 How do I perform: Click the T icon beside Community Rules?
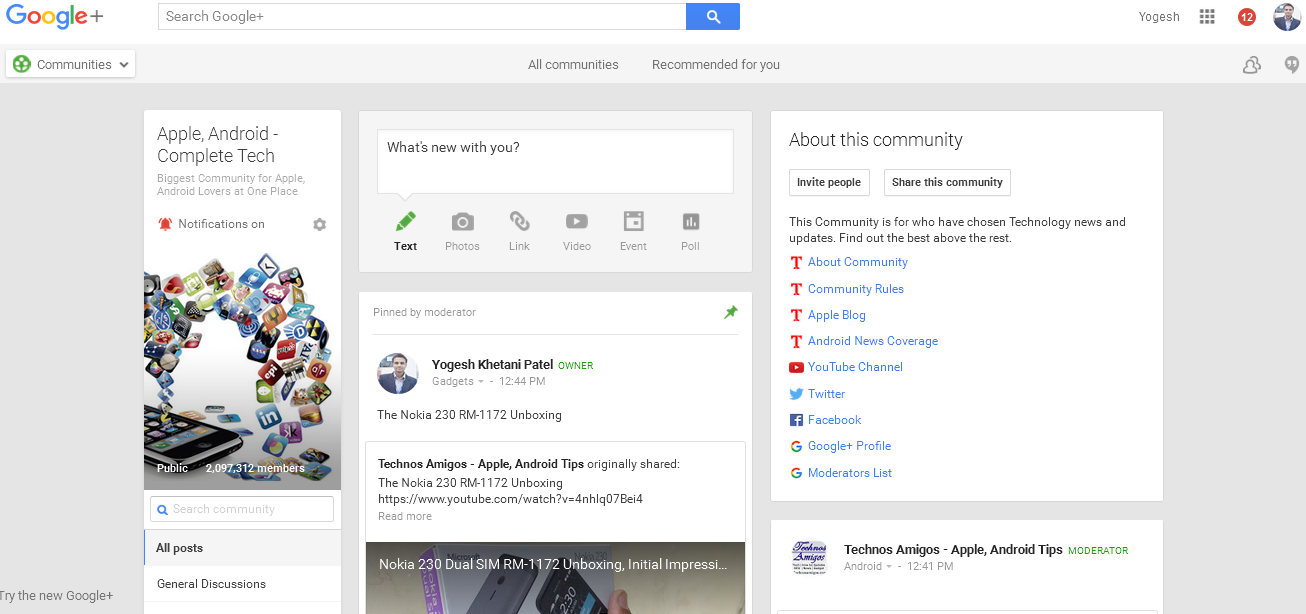(796, 289)
